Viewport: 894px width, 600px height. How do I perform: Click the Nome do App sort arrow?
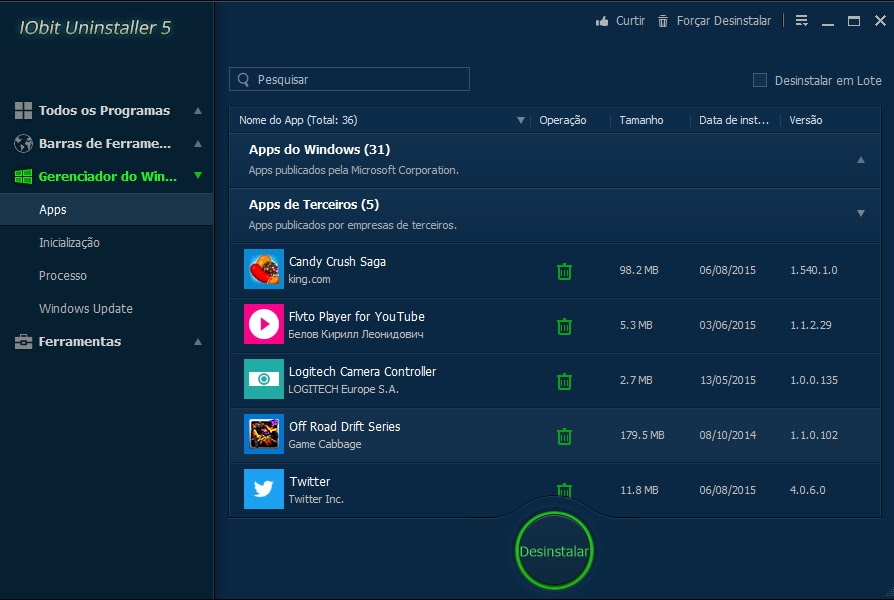[x=521, y=120]
